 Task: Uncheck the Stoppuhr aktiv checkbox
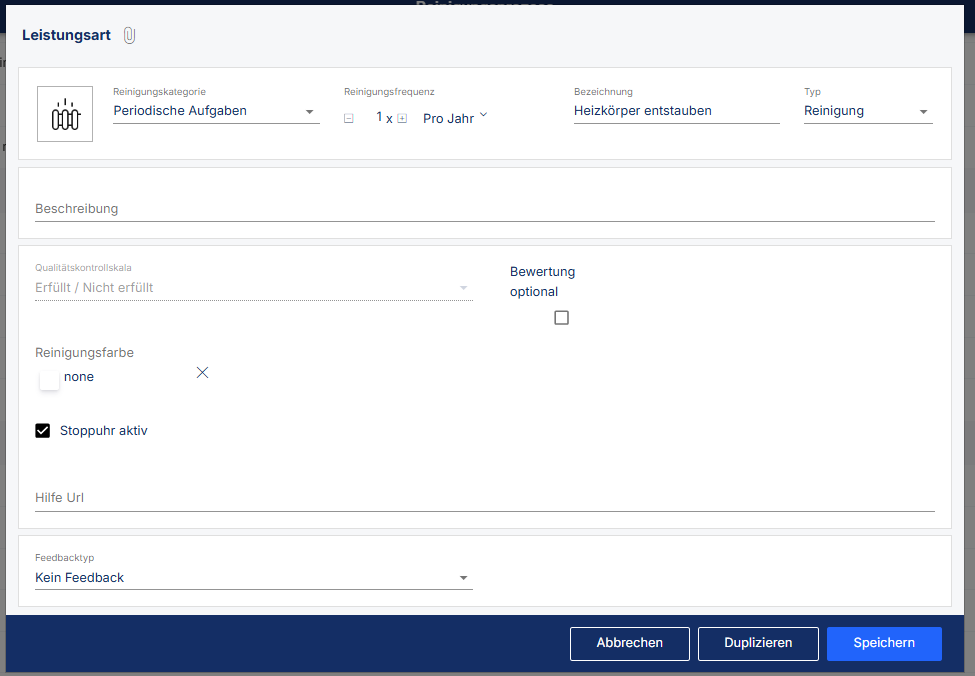(43, 431)
